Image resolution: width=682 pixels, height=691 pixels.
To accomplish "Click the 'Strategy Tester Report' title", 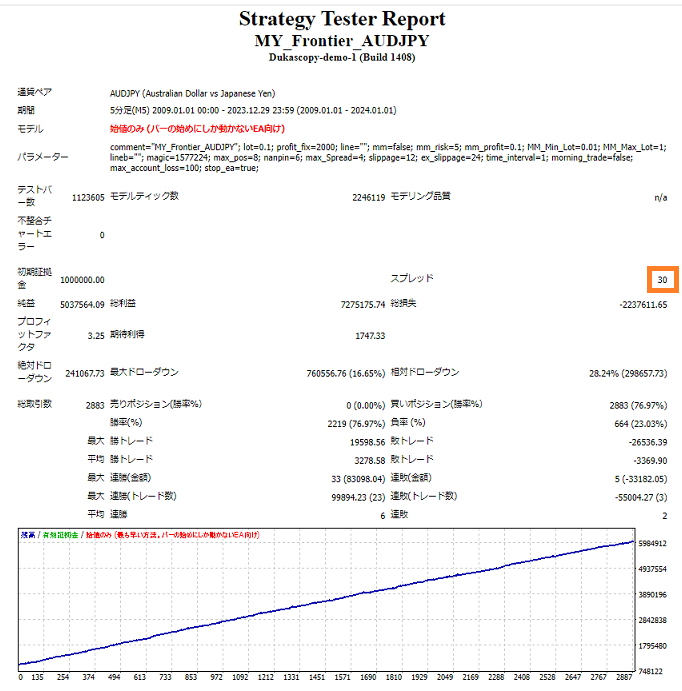I will [x=342, y=19].
